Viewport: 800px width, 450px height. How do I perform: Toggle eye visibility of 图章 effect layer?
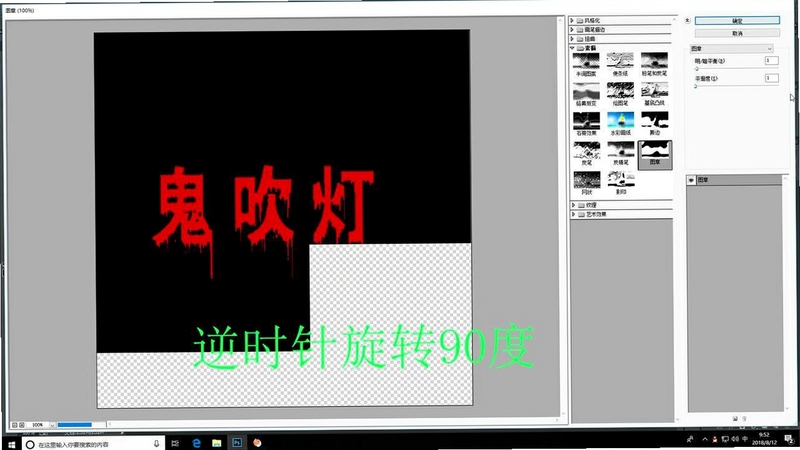pyautogui.click(x=691, y=180)
